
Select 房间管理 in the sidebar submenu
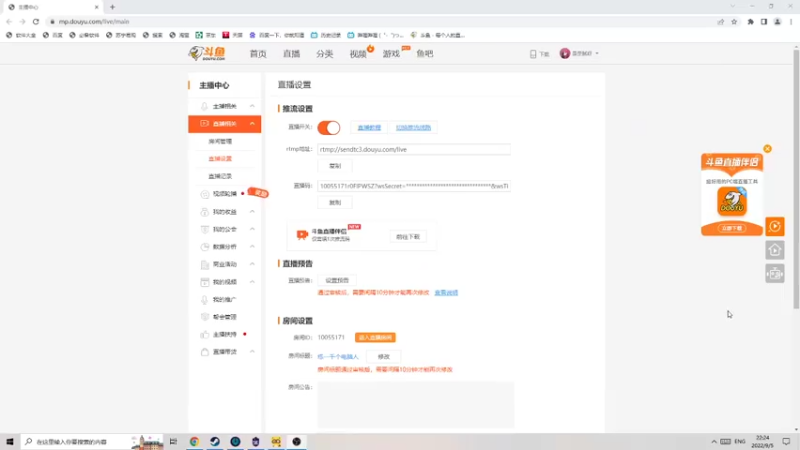[x=220, y=141]
